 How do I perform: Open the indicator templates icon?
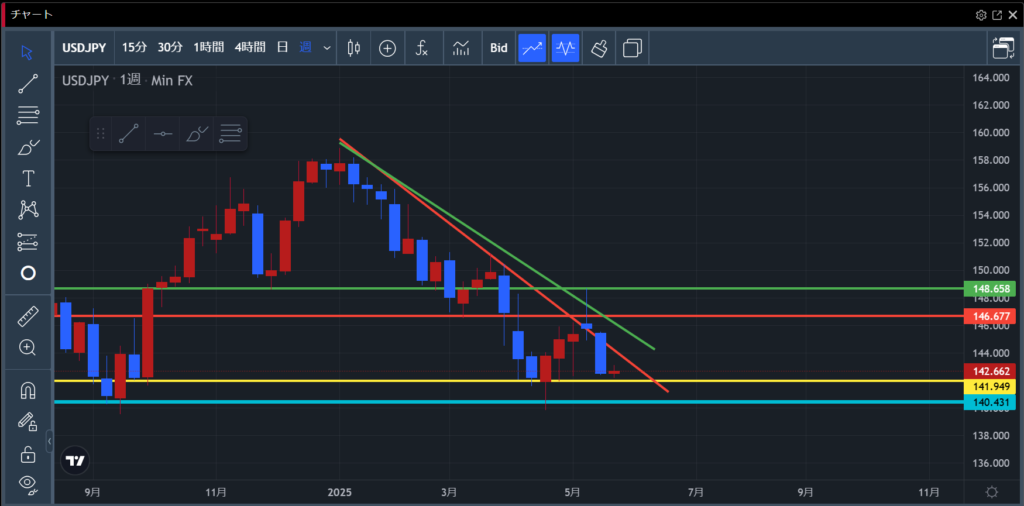tap(461, 48)
